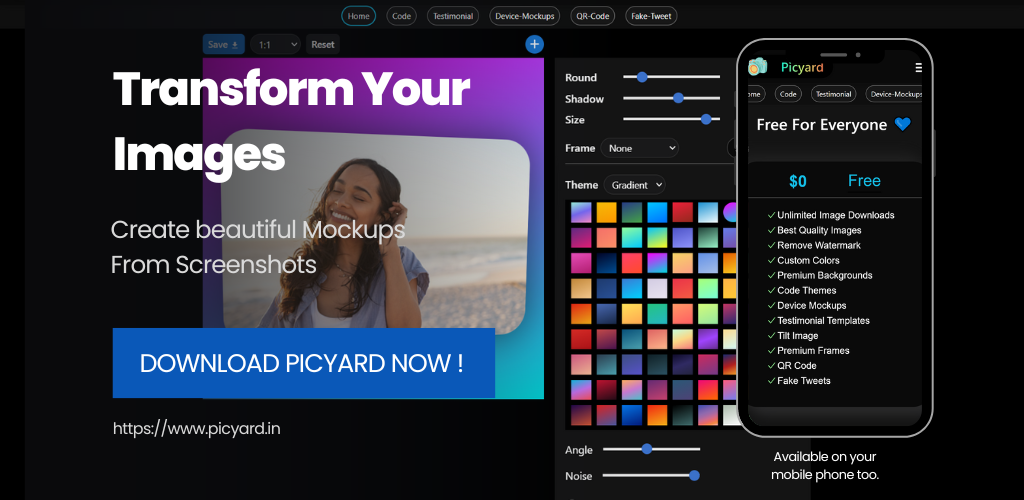Image resolution: width=1024 pixels, height=500 pixels.
Task: Click 'Best Quality Images' feature row
Action: pos(814,230)
